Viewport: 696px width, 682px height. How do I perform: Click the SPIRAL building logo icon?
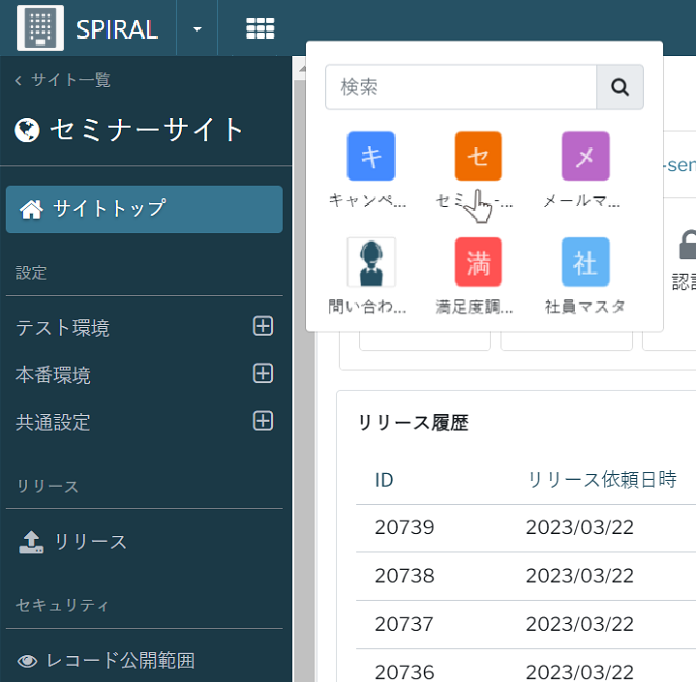coord(40,28)
